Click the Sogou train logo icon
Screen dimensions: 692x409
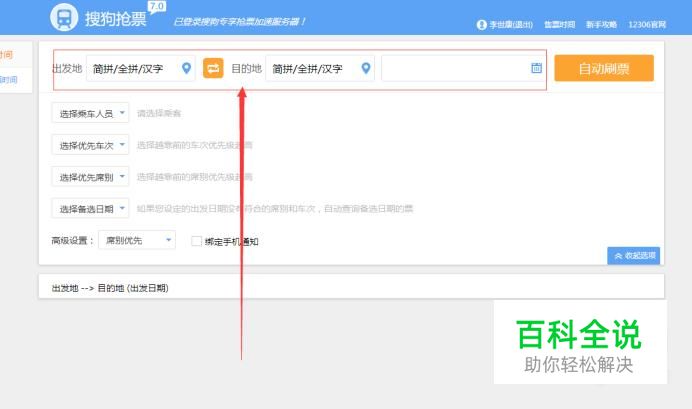point(64,18)
